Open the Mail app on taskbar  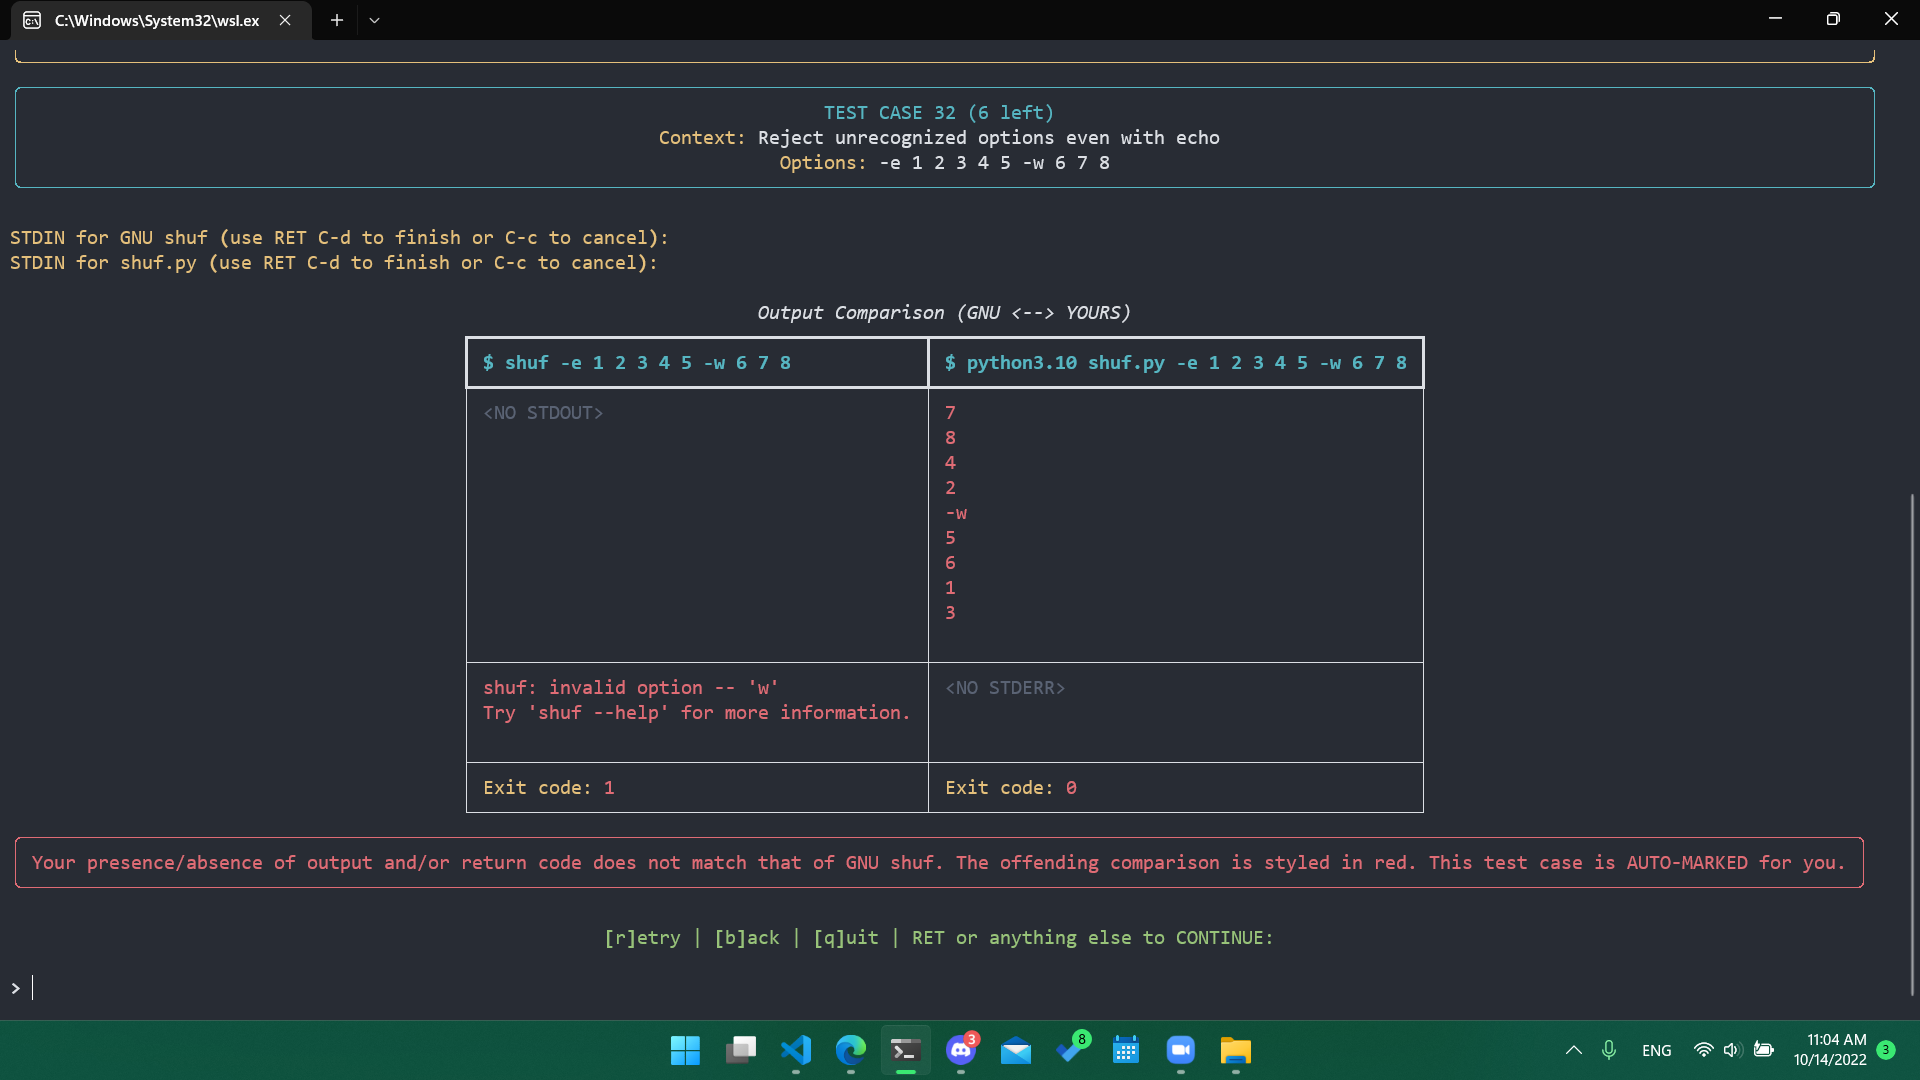pyautogui.click(x=1016, y=1050)
